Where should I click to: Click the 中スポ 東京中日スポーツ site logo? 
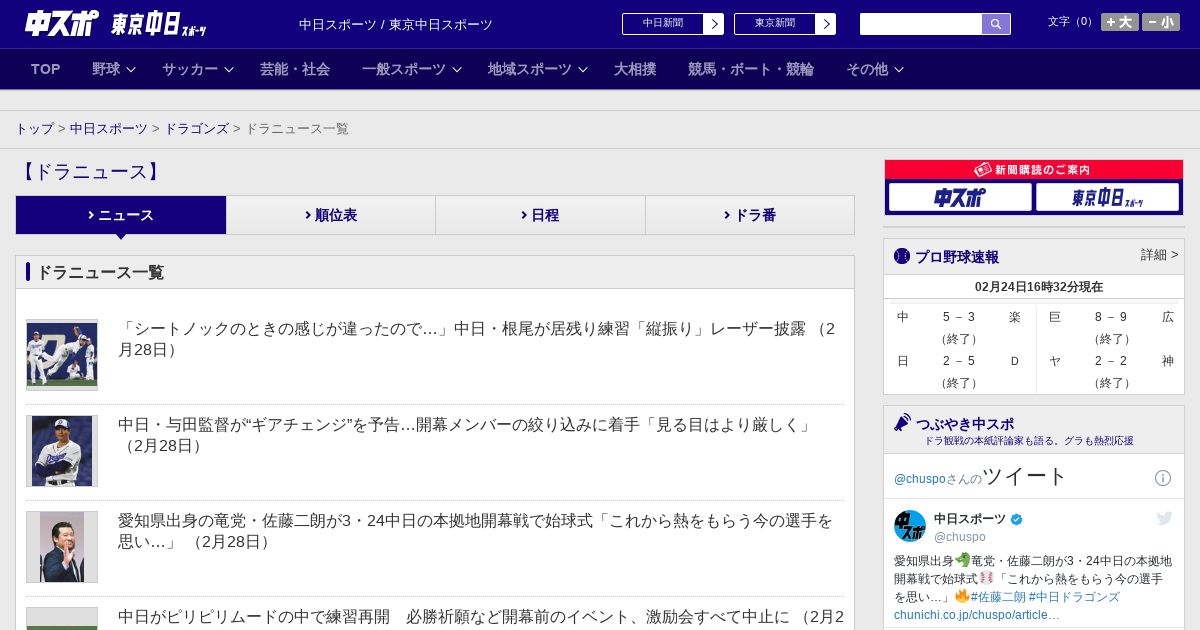(x=116, y=23)
